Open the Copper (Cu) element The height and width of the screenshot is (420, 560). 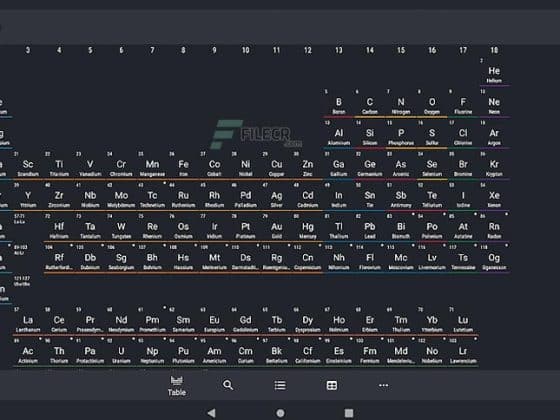[277, 166]
